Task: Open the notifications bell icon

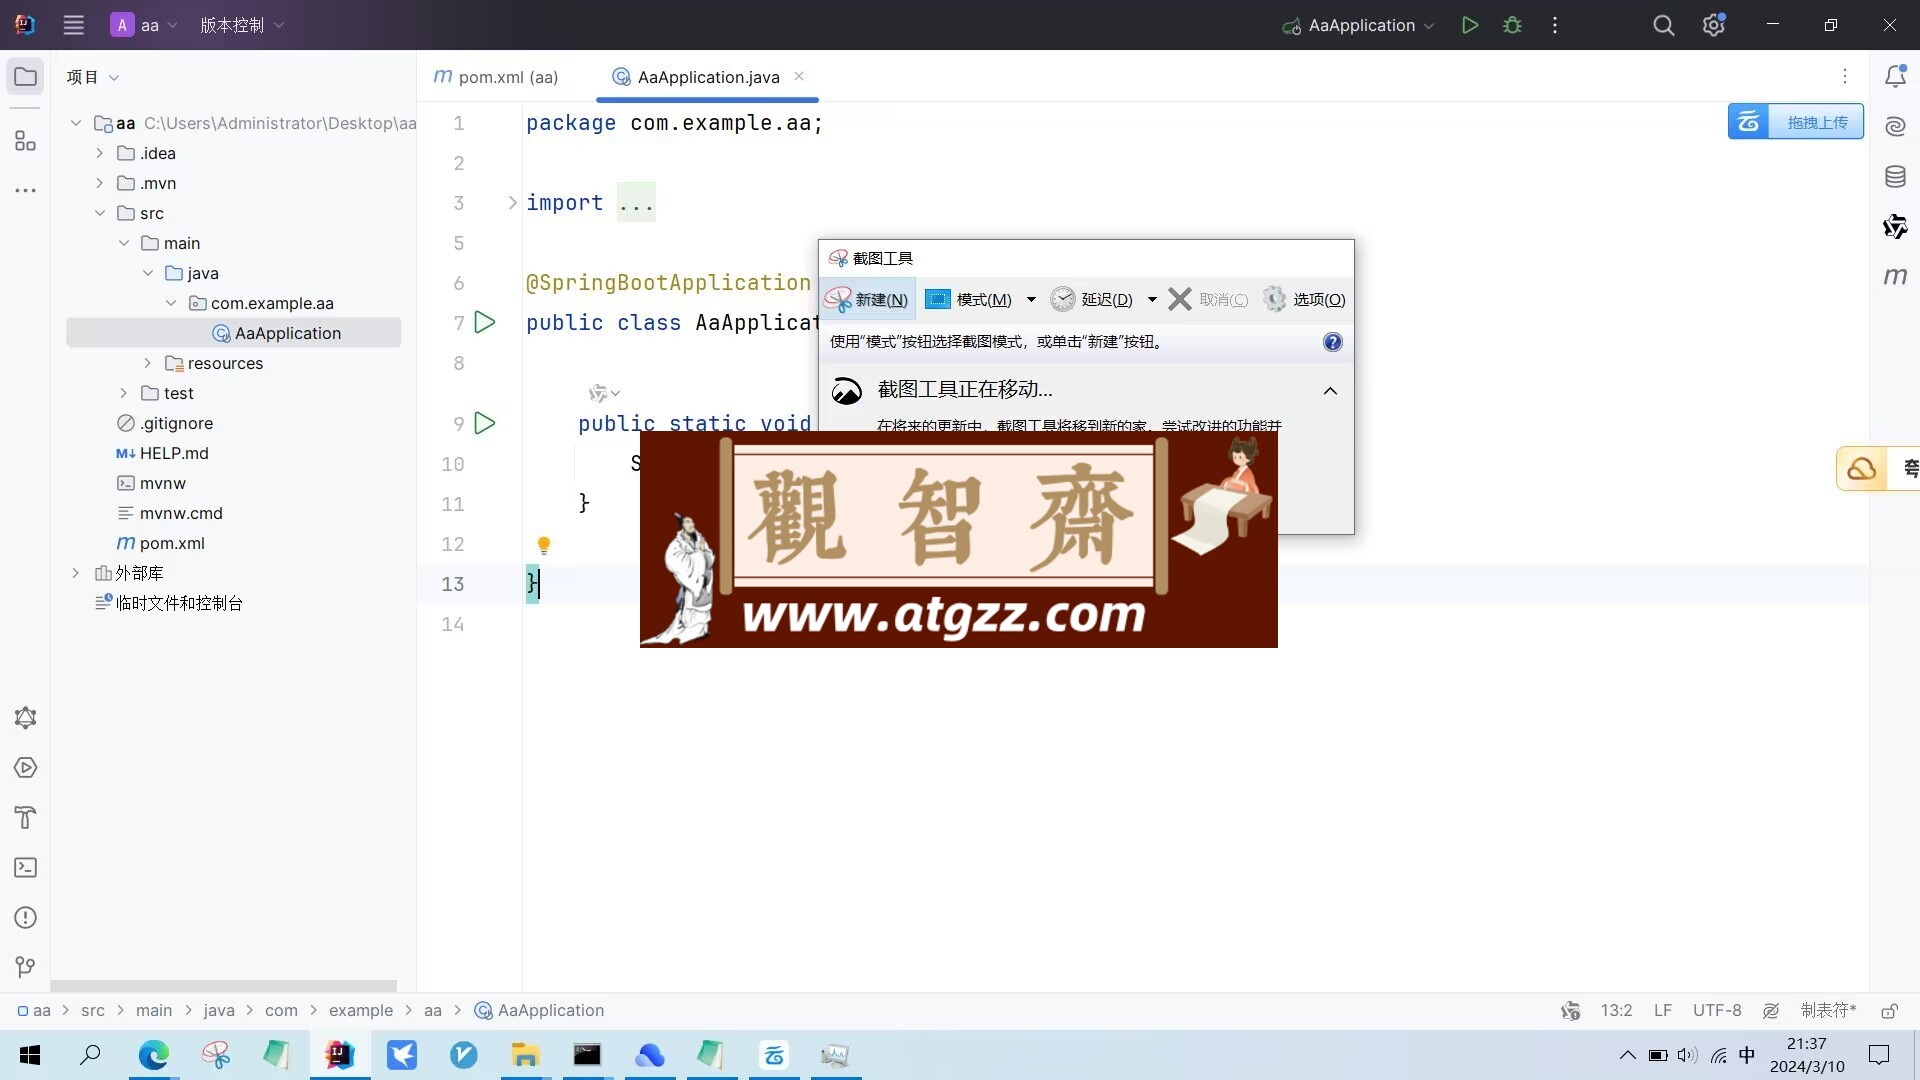Action: pyautogui.click(x=1895, y=76)
